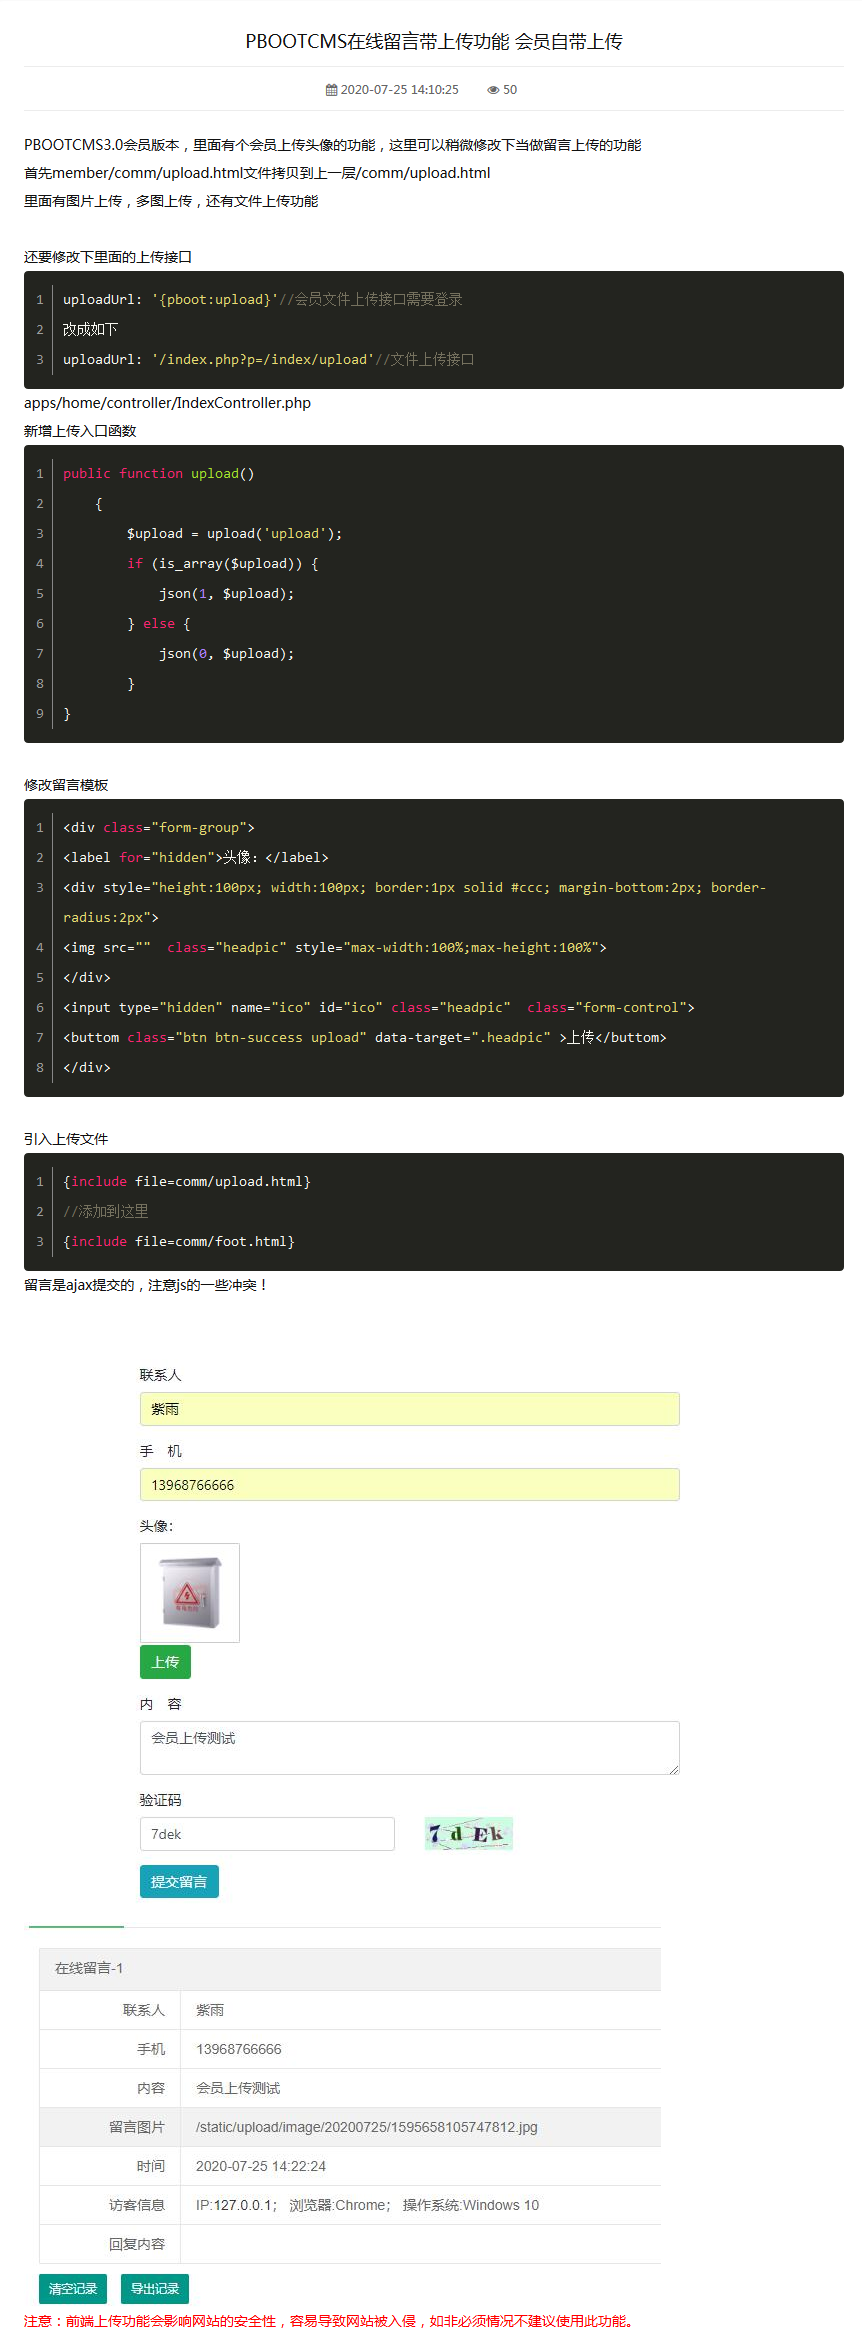This screenshot has width=862, height=2346.
Task: Click the code line {include file=comm/foot.html}
Action: tap(179, 1241)
